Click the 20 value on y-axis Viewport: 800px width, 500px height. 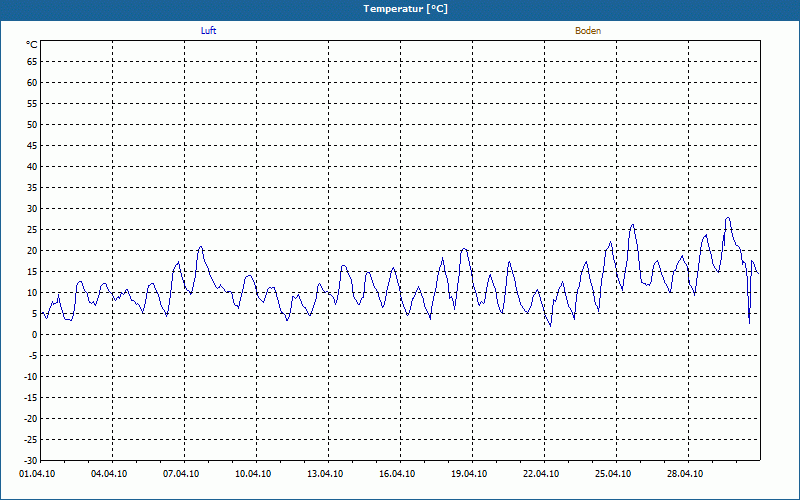click(32, 251)
